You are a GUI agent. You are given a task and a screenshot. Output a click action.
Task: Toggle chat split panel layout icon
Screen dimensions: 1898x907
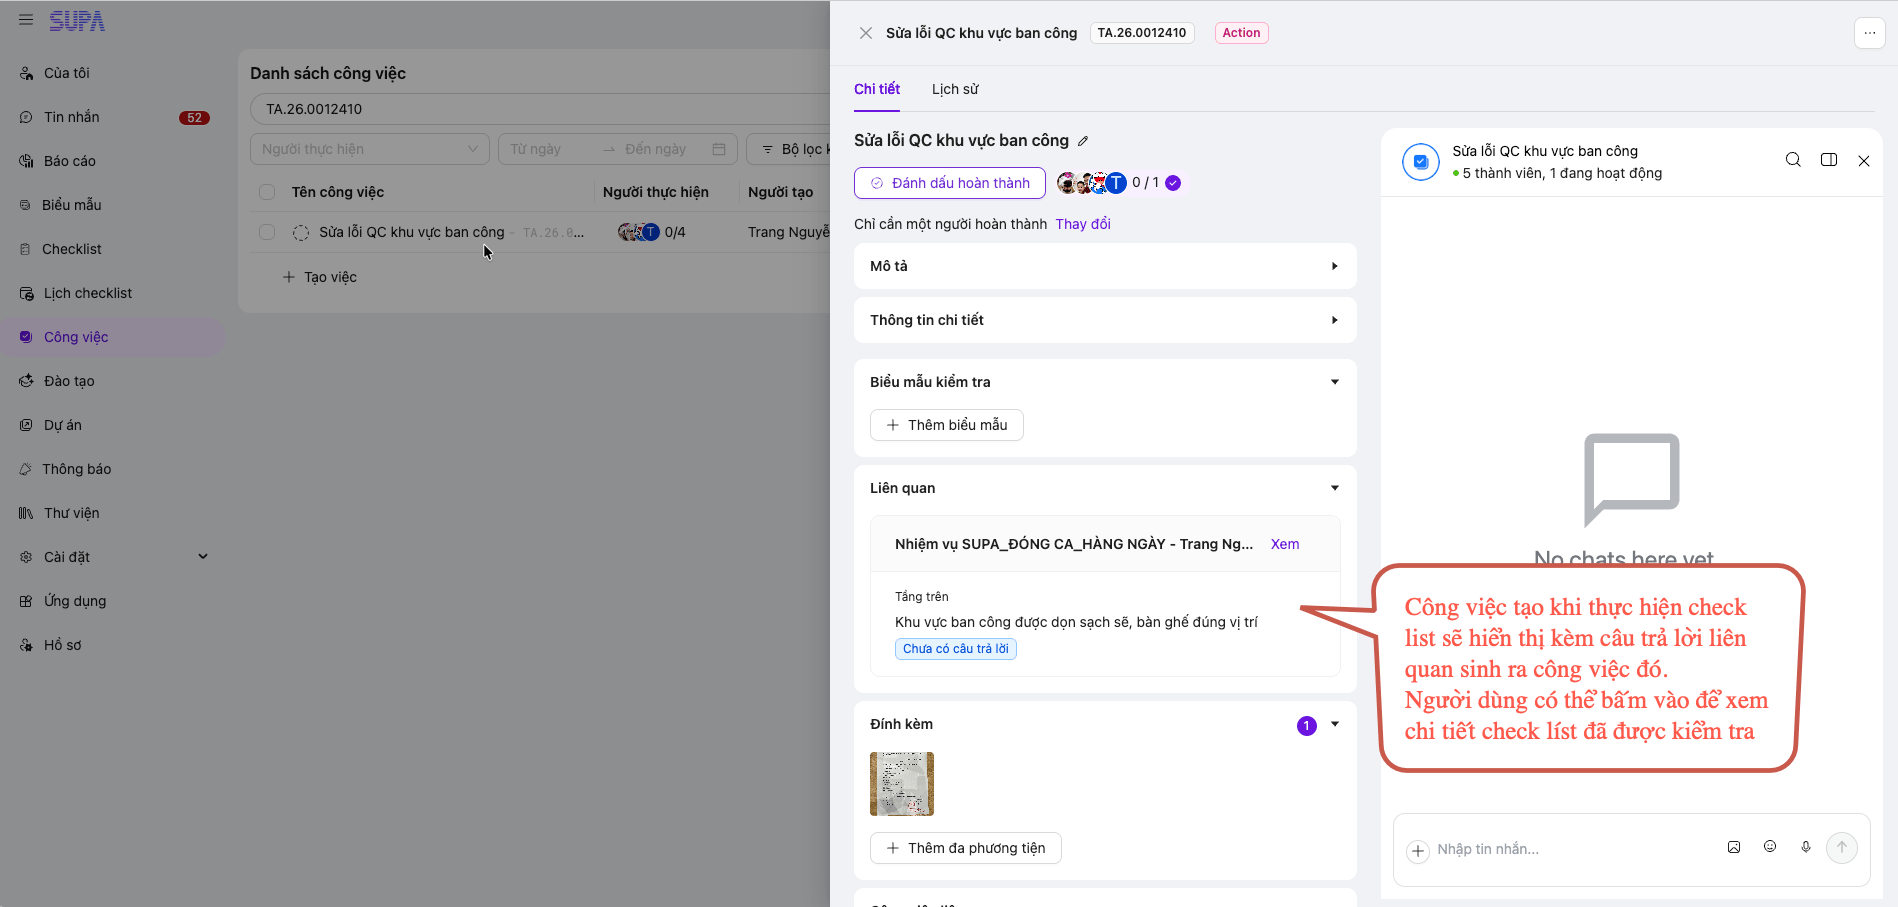point(1829,160)
